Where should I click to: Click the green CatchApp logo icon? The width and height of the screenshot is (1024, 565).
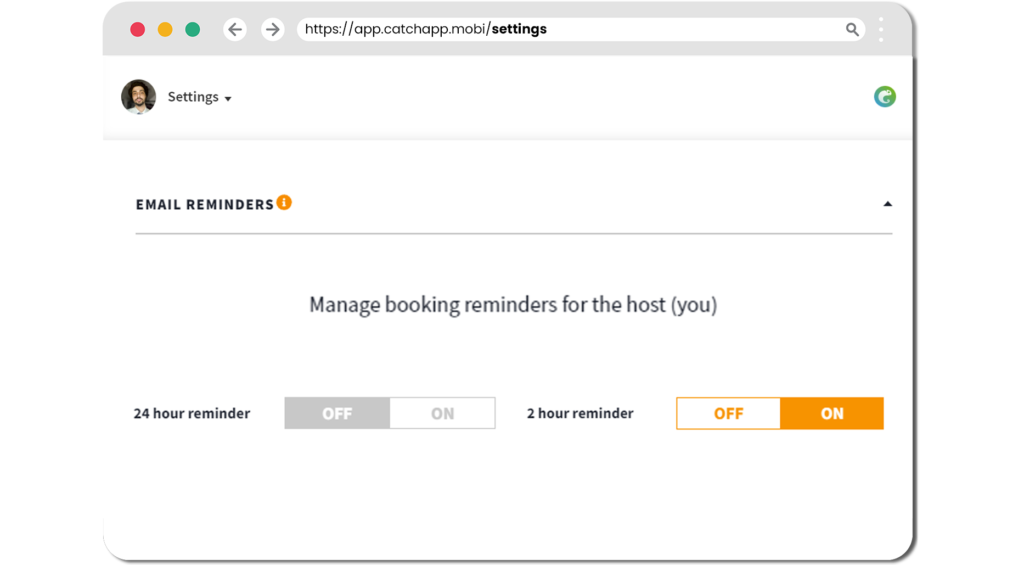click(x=885, y=97)
